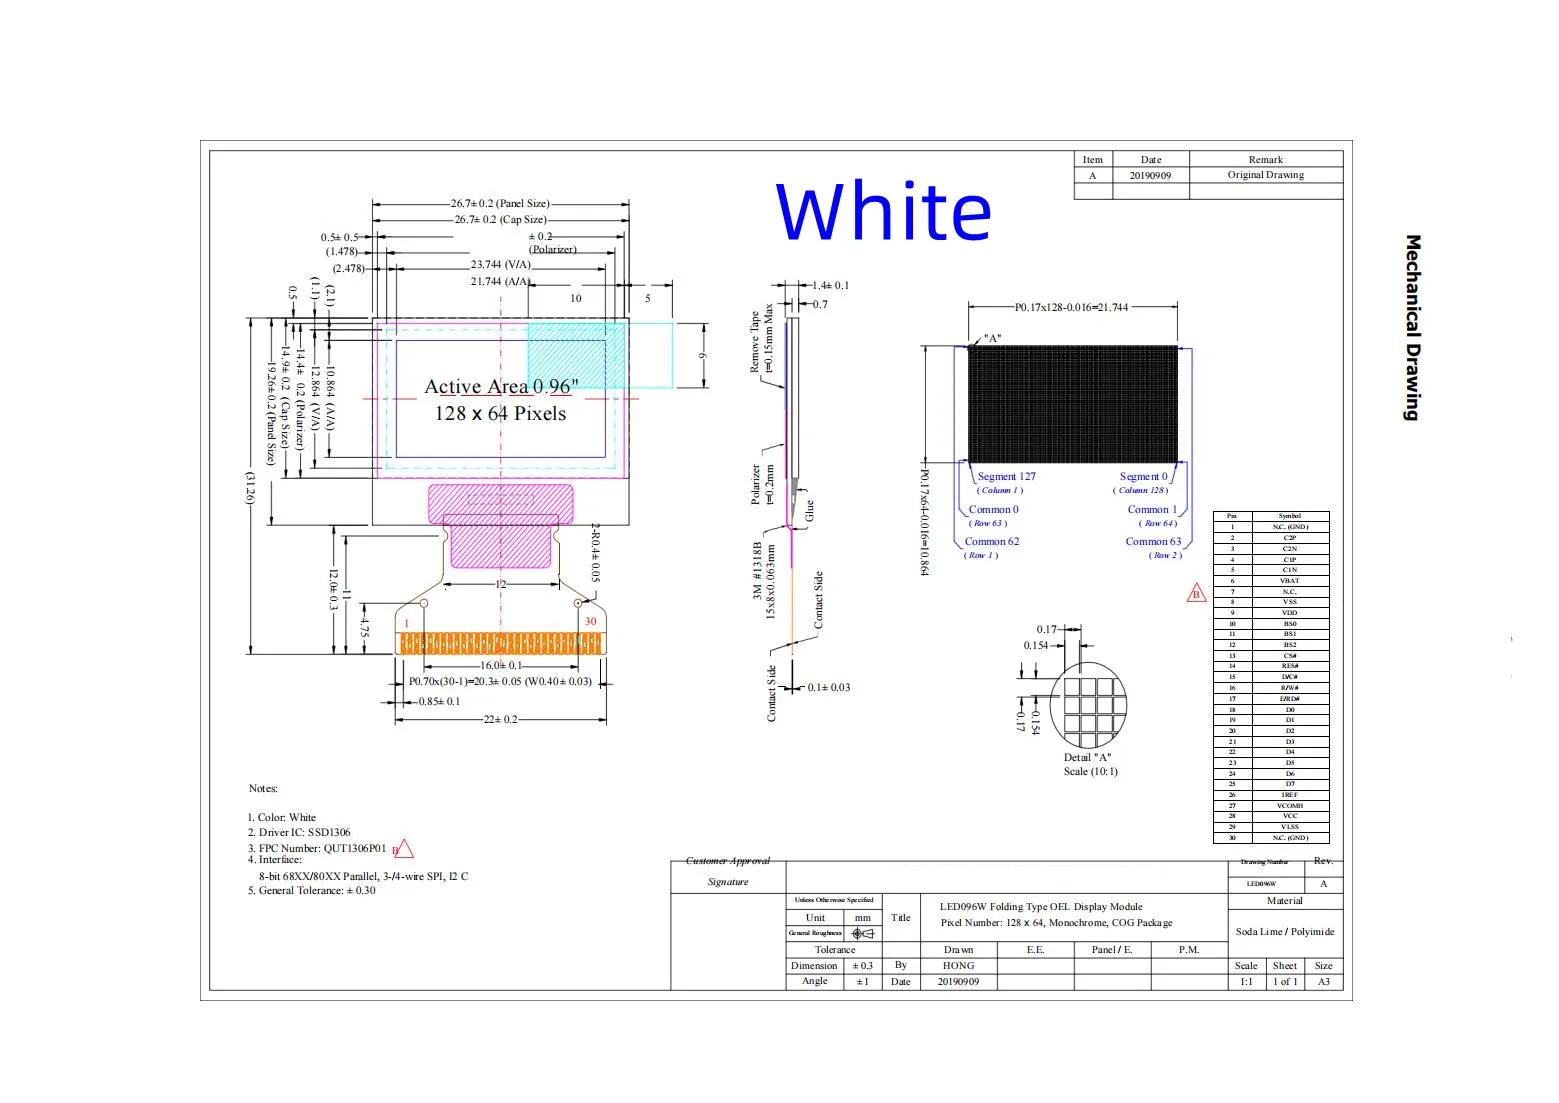The width and height of the screenshot is (1559, 1103).
Task: Select the "22± 0.2" FPC width dimension
Action: click(500, 719)
